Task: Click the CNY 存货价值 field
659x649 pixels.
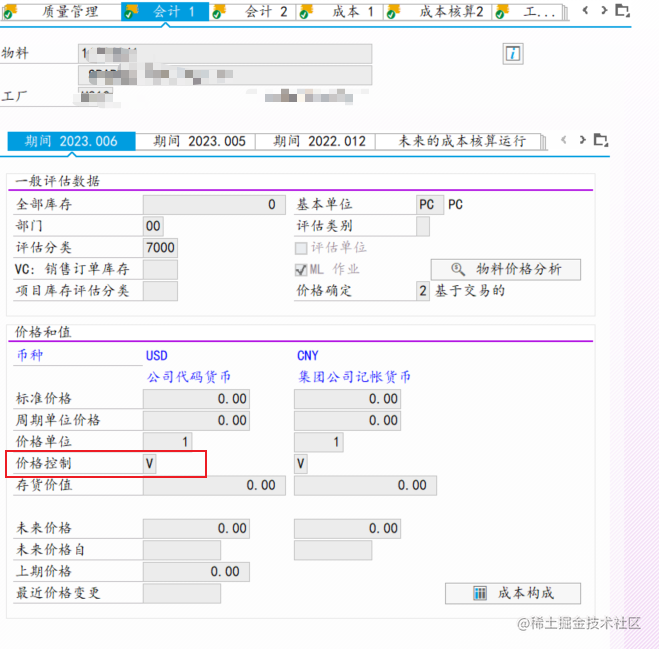Action: [366, 485]
